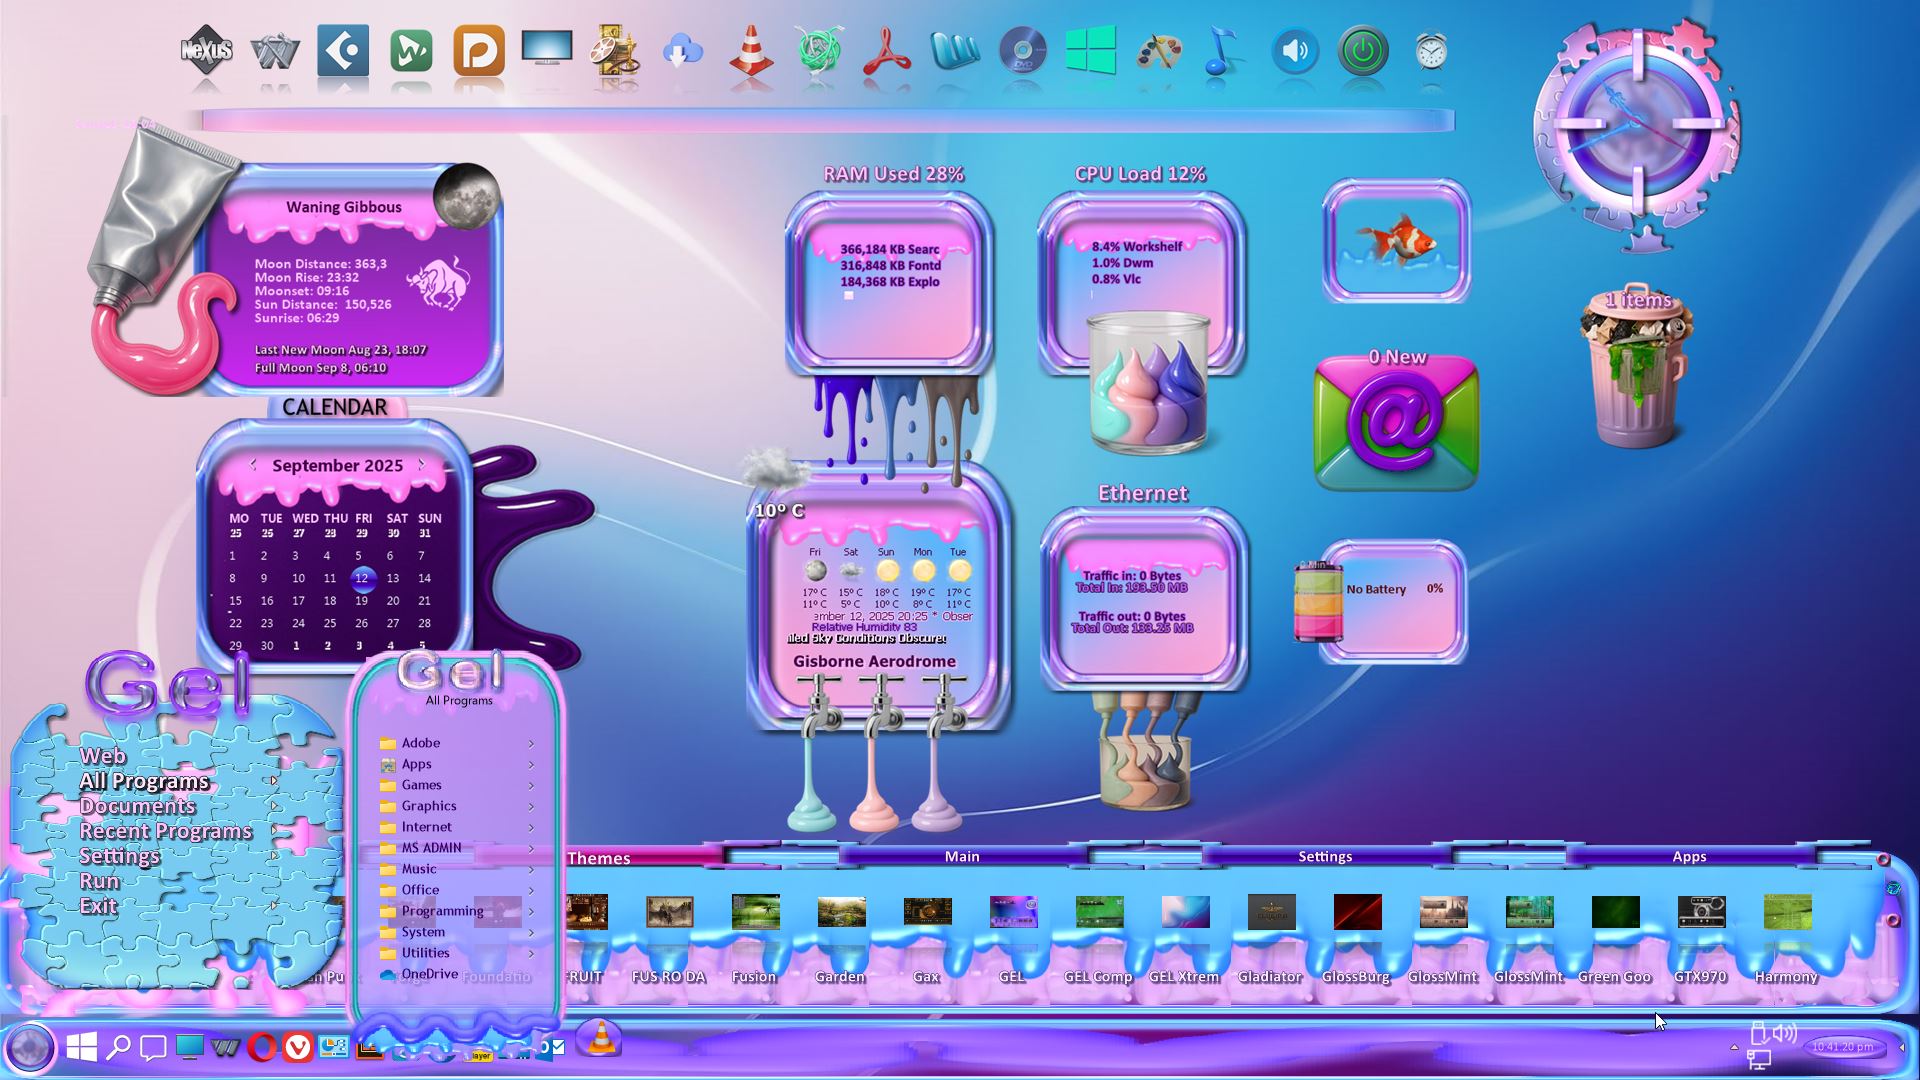Click the green power button dock icon
This screenshot has height=1080, width=1920.
[1363, 50]
